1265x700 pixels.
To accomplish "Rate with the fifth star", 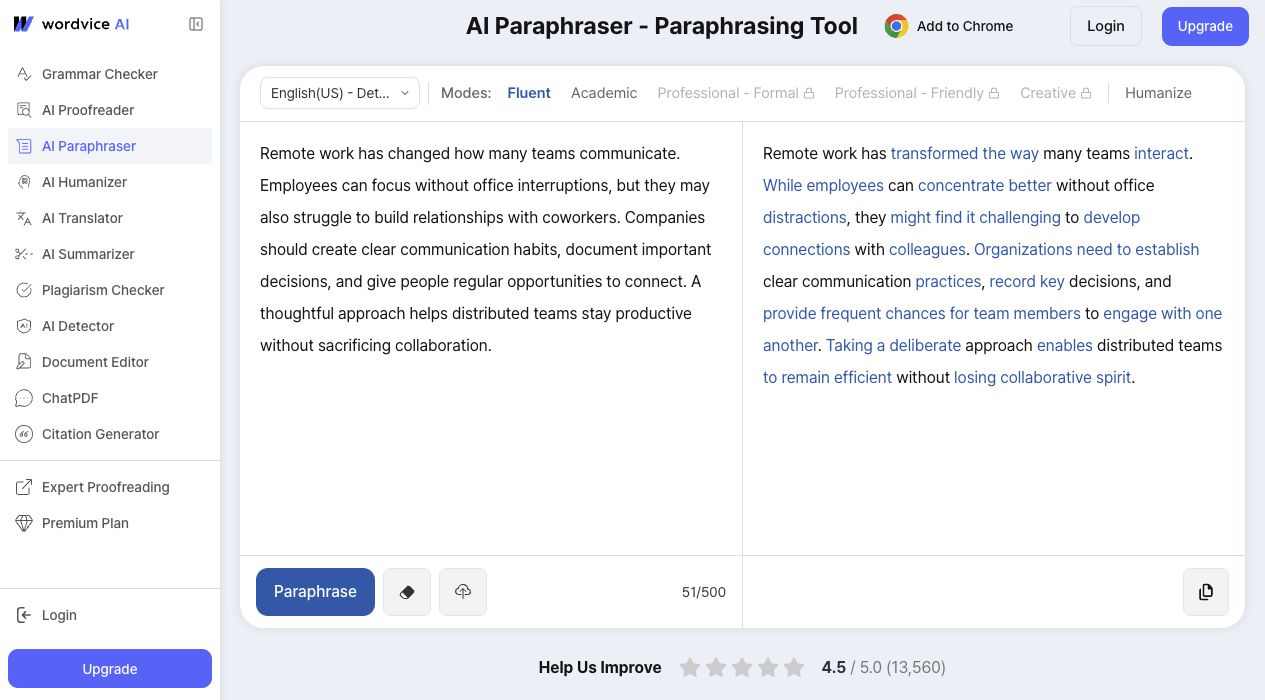I will pyautogui.click(x=794, y=667).
